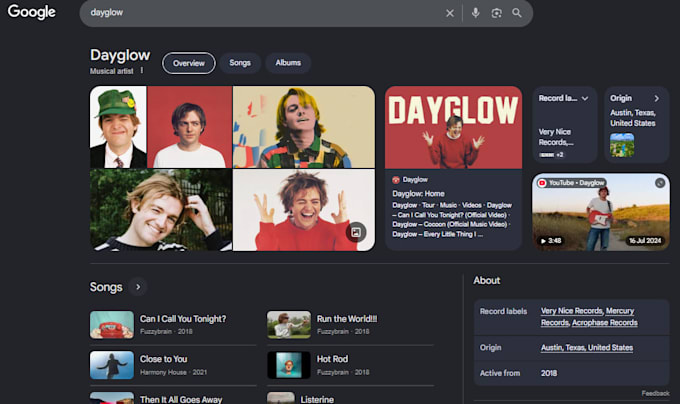Switch to the Songs tab
Screen dimensions: 680x404
click(x=240, y=63)
